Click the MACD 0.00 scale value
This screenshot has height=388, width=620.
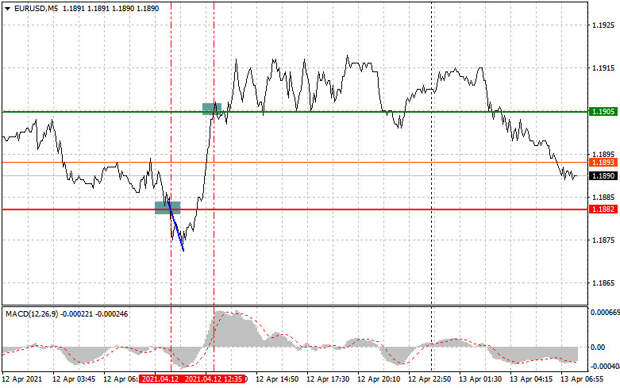pos(597,347)
